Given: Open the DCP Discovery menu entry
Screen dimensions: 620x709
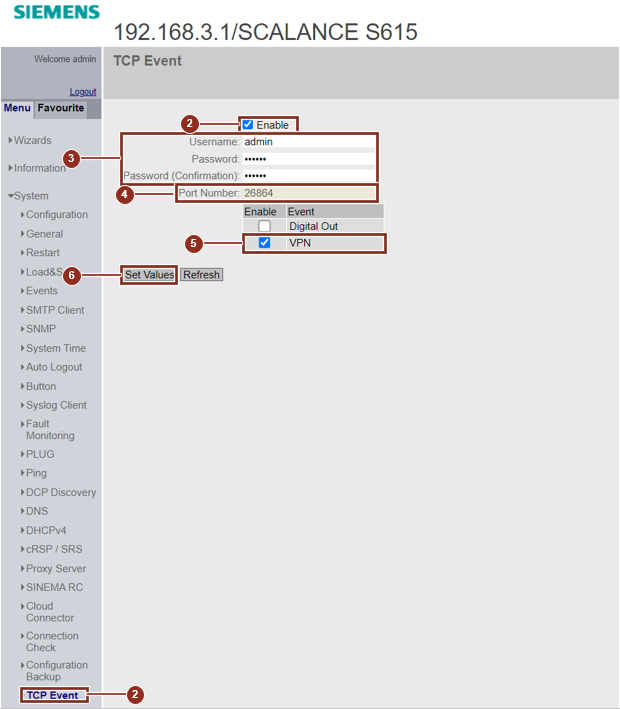Looking at the screenshot, I should tap(61, 492).
